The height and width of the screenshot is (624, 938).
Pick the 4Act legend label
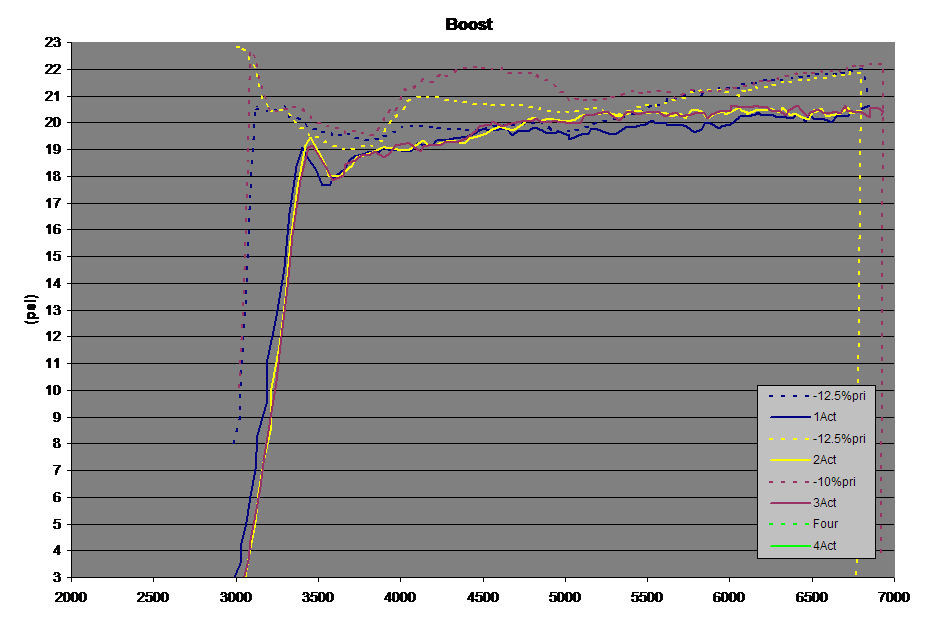point(825,546)
